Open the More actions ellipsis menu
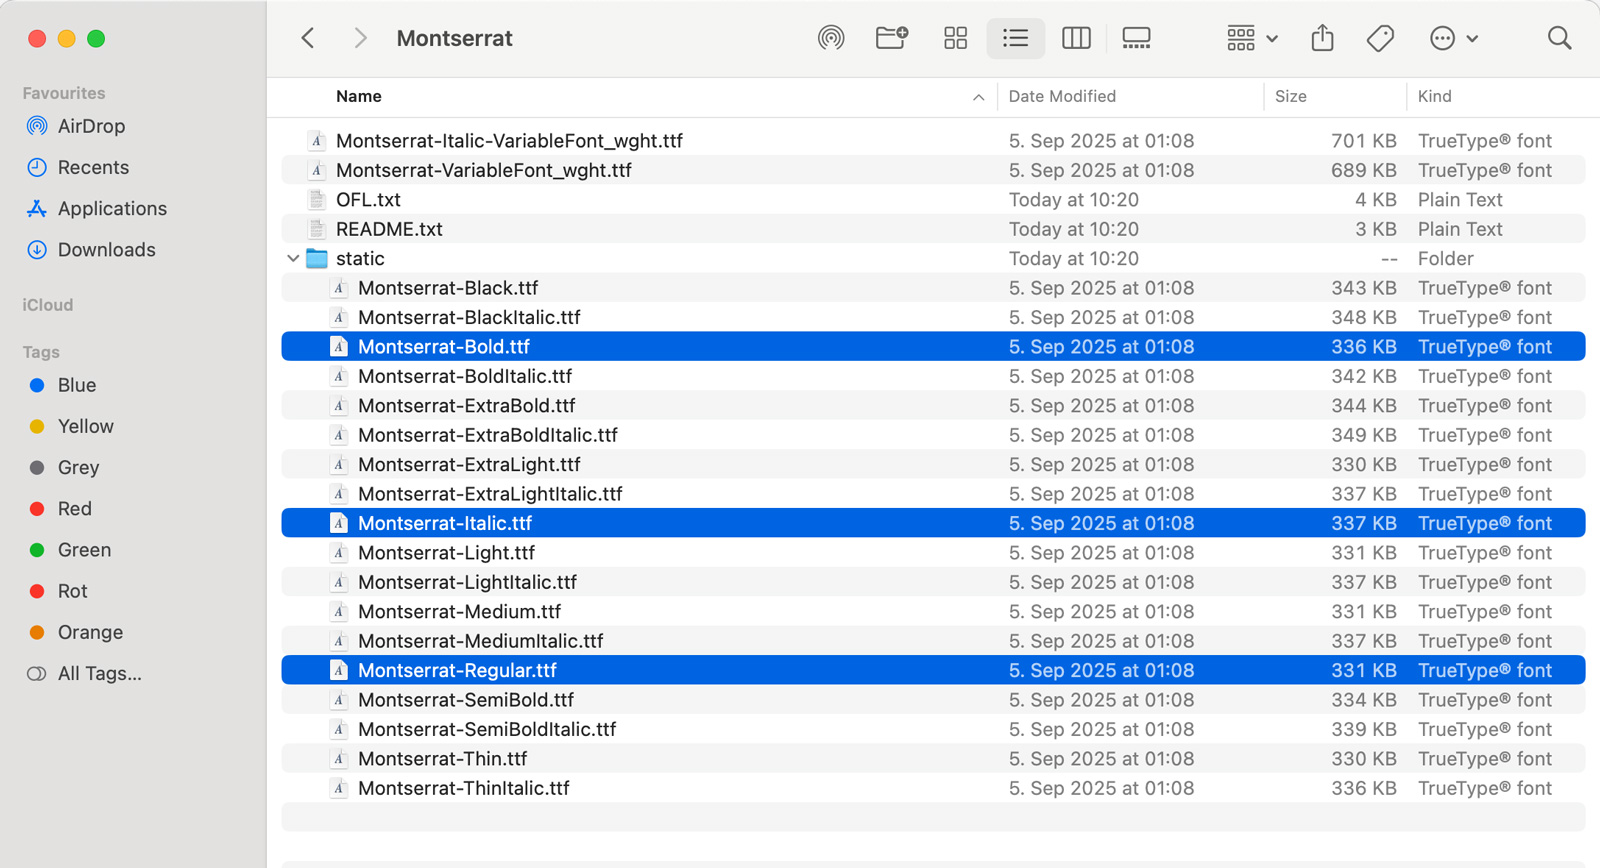 pyautogui.click(x=1454, y=38)
